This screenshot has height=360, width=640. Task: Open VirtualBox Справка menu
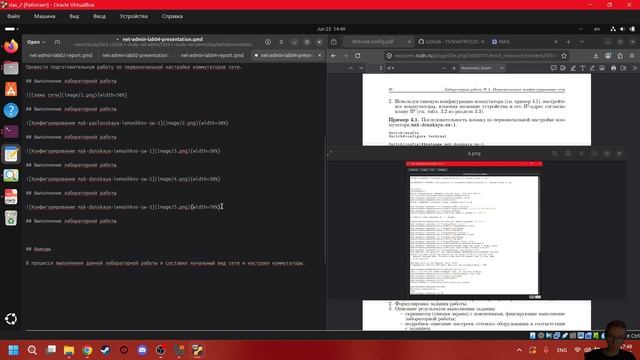(172, 16)
